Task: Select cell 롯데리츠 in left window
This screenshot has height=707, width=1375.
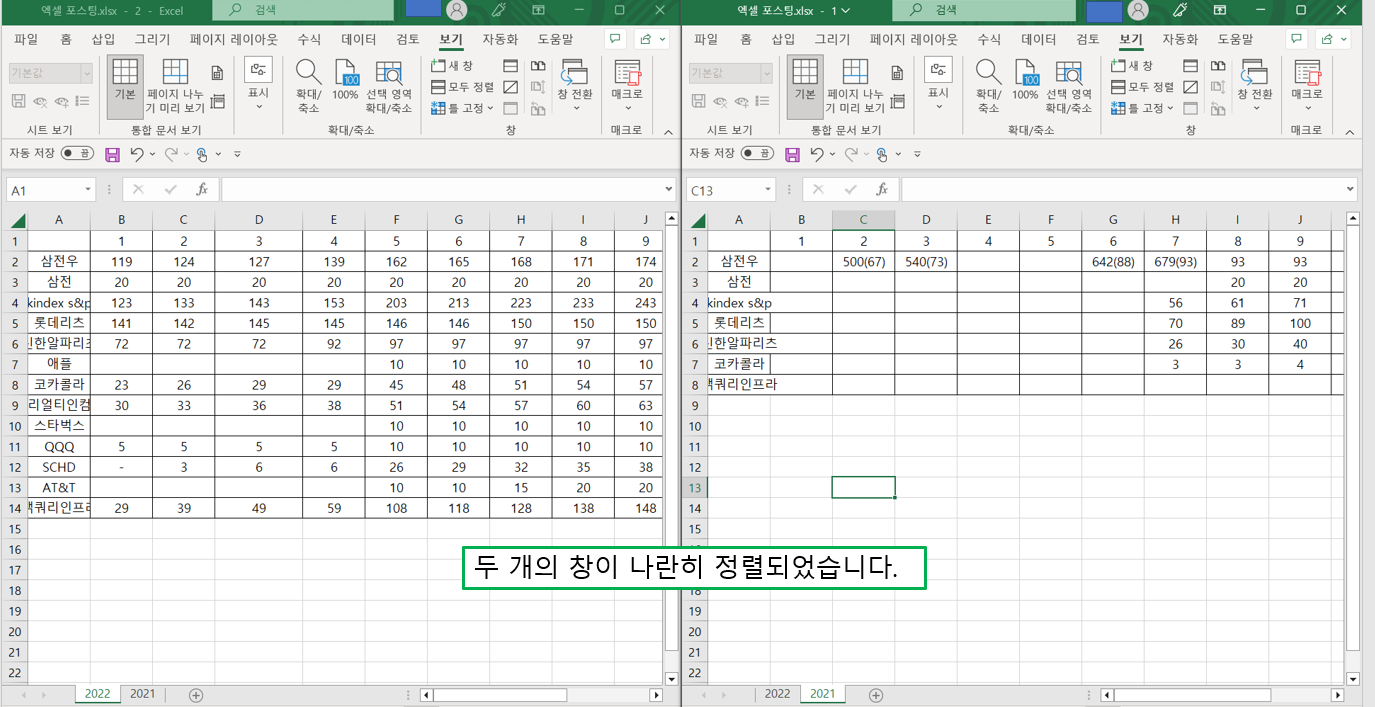Action: tap(59, 323)
